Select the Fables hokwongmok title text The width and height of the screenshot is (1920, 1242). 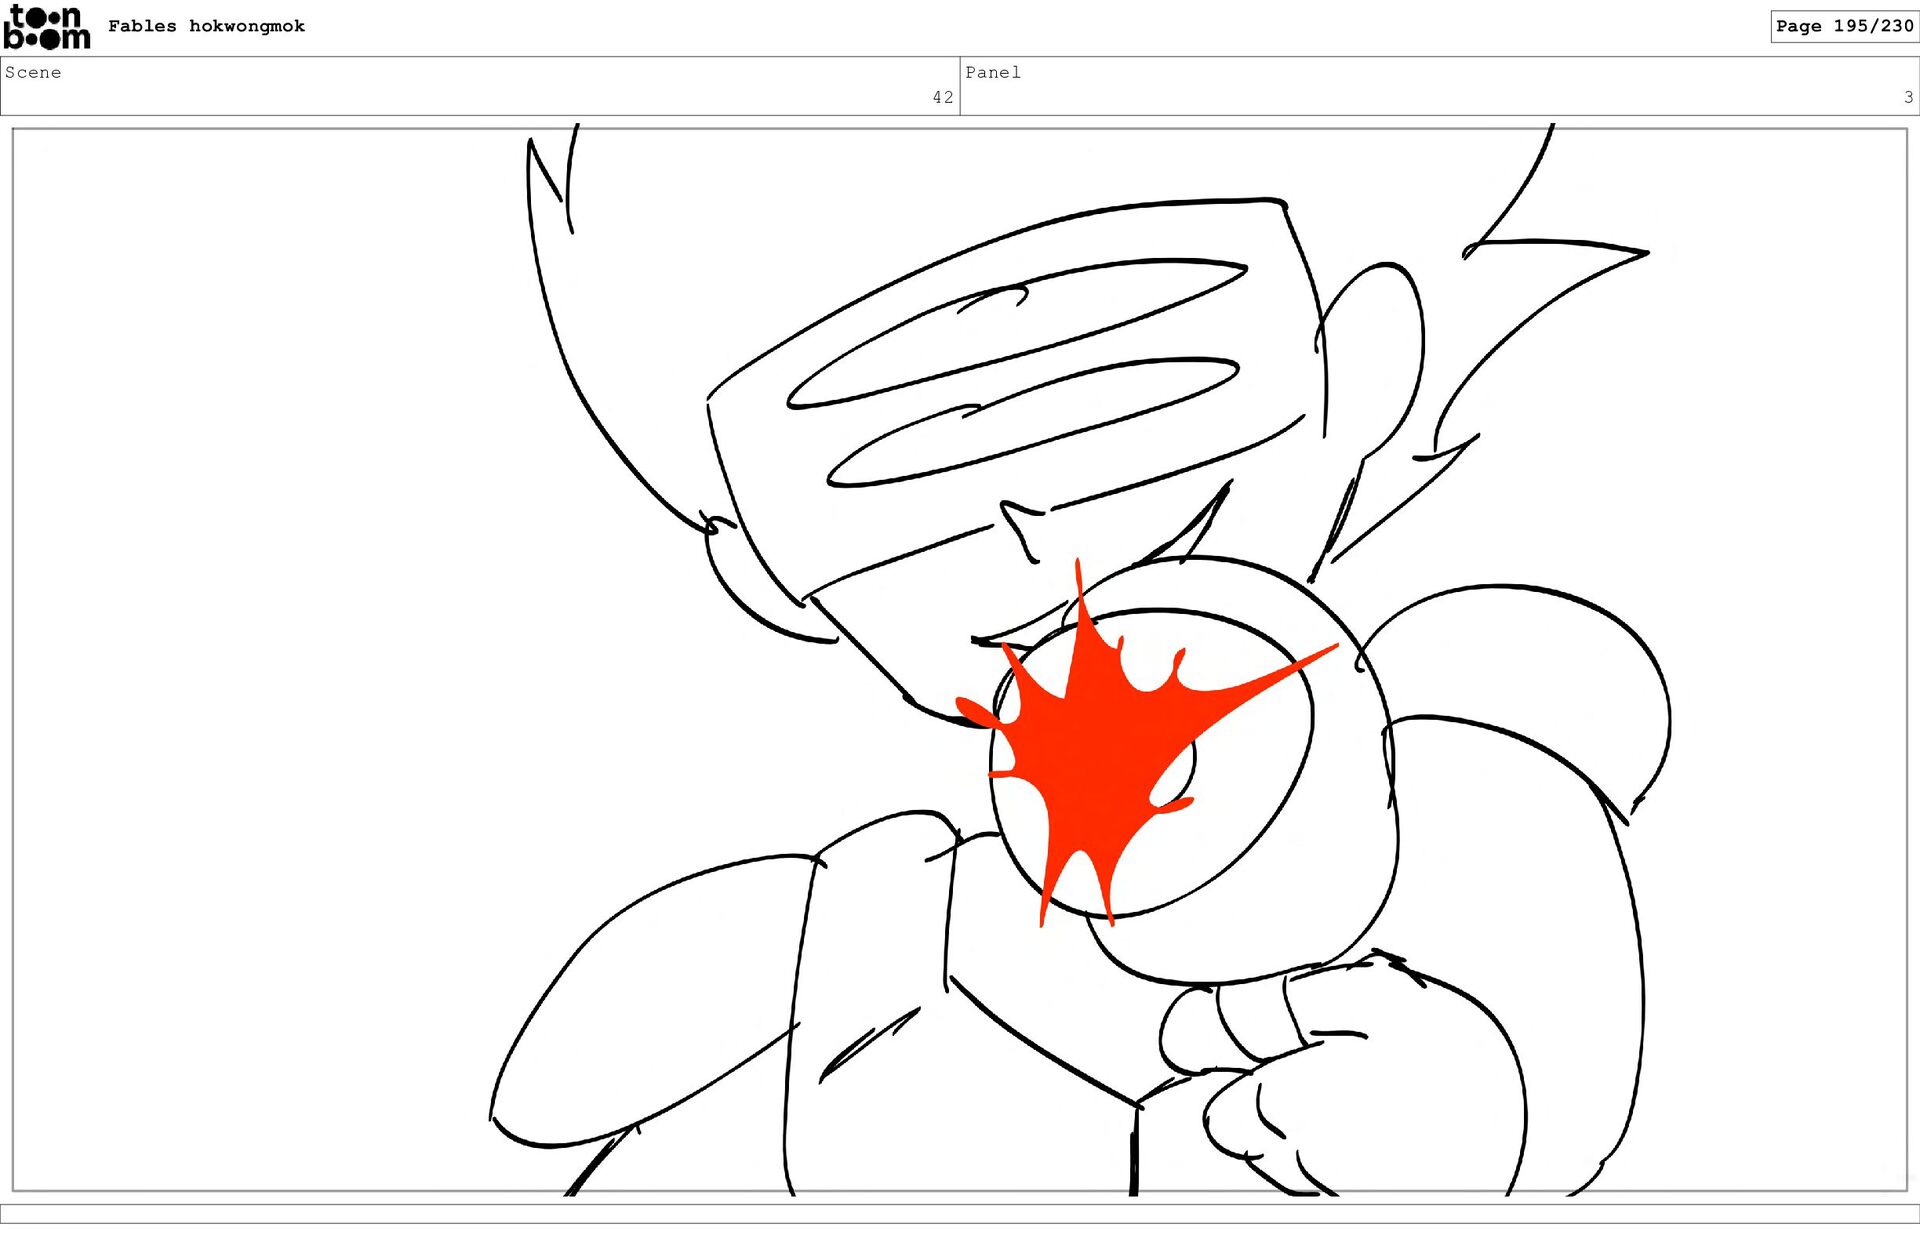(206, 26)
